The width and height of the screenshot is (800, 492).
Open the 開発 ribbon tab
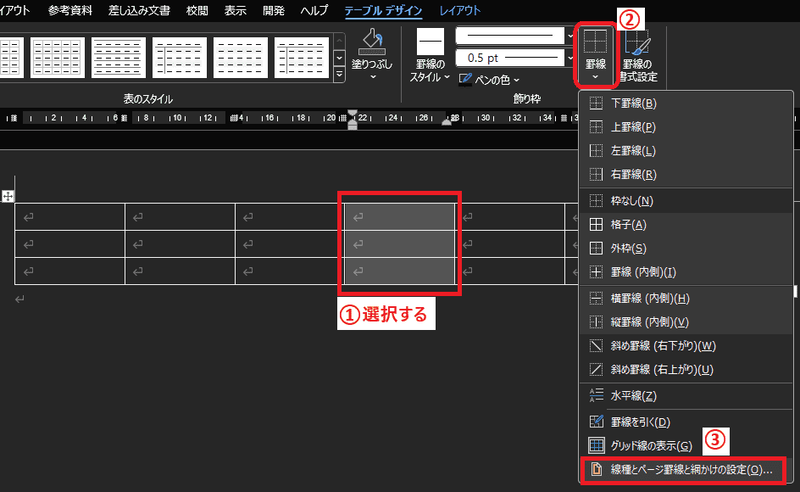click(273, 11)
